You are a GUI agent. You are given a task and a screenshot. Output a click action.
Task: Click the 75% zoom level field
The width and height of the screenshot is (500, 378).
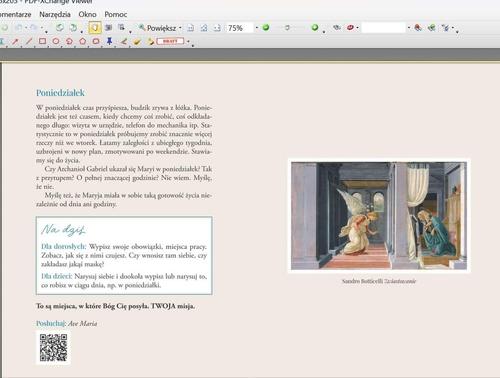coord(240,28)
